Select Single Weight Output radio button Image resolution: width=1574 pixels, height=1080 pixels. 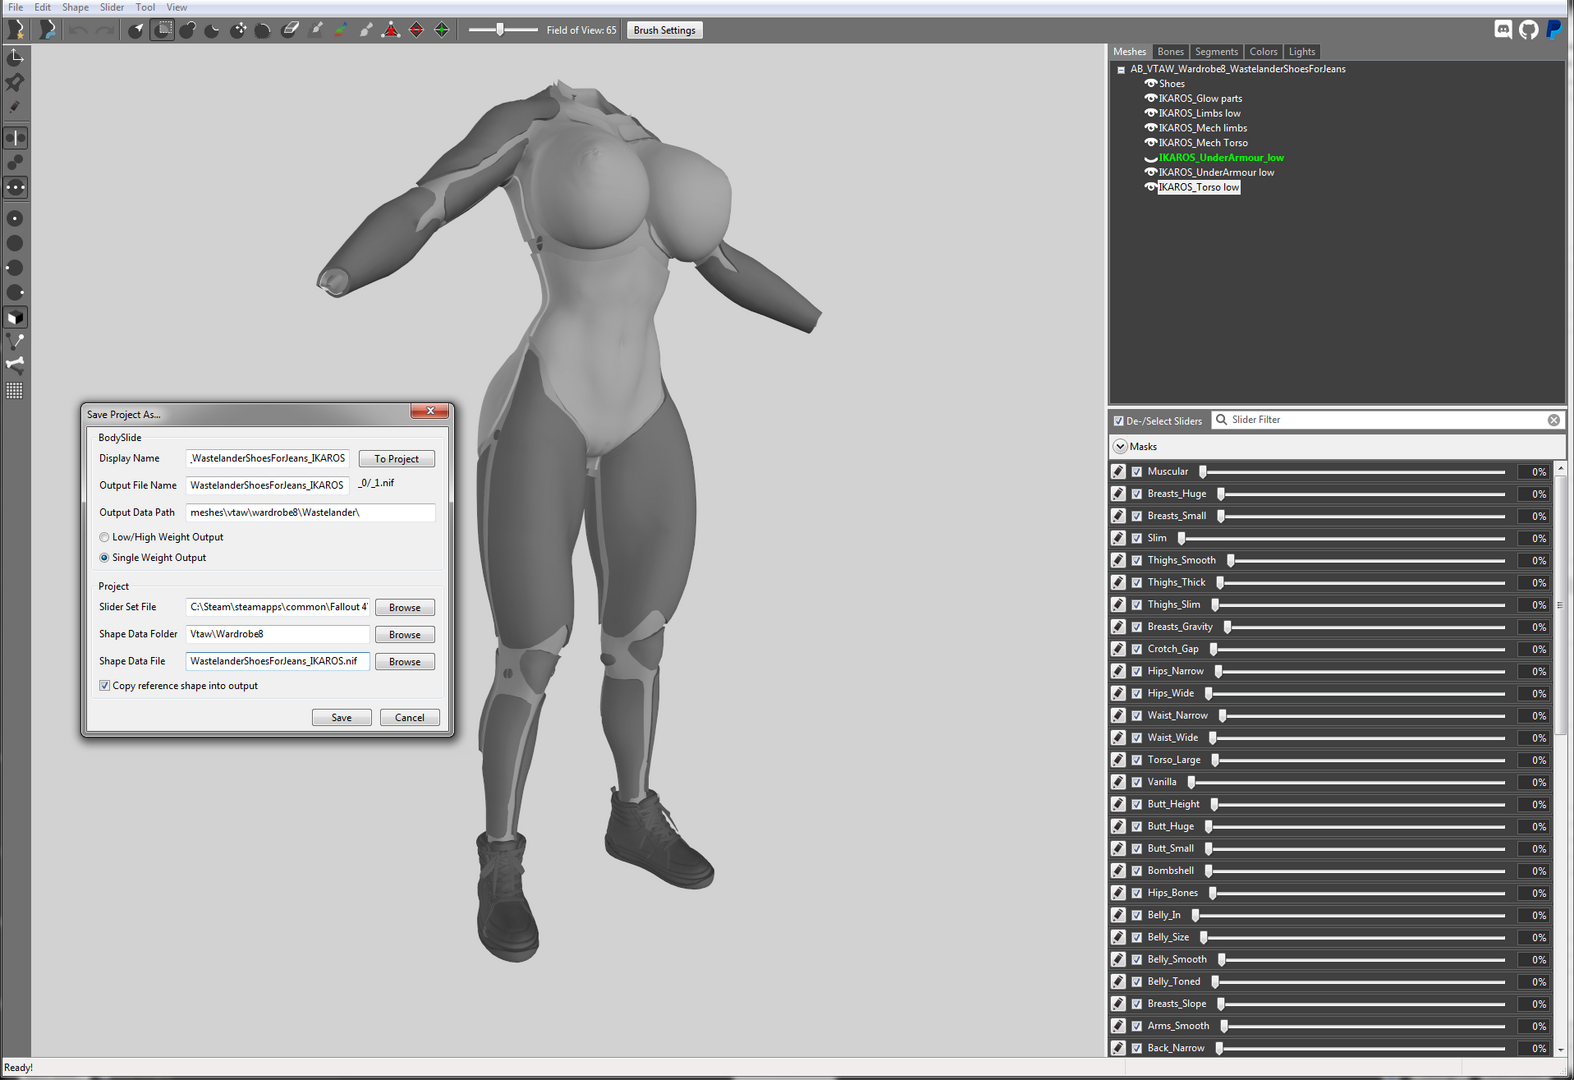[x=104, y=558]
